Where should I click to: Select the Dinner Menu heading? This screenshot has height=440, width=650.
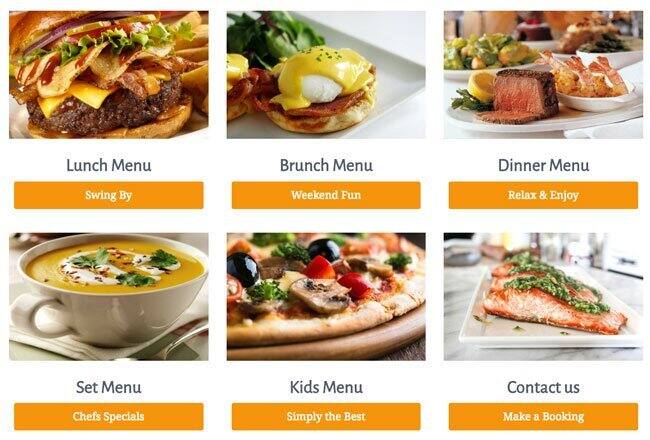[x=543, y=165]
